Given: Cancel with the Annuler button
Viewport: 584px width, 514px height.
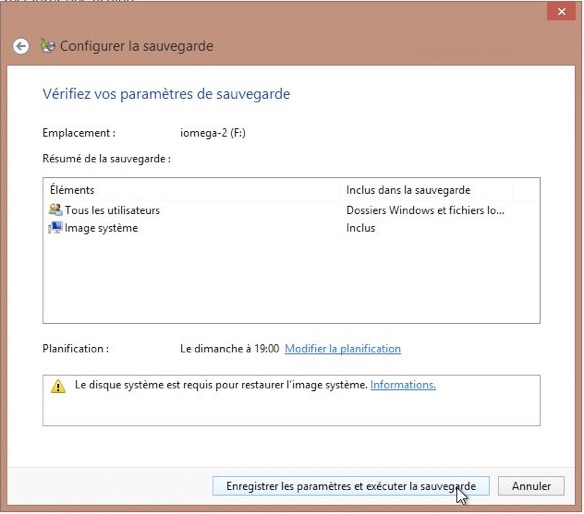Looking at the screenshot, I should pos(531,486).
